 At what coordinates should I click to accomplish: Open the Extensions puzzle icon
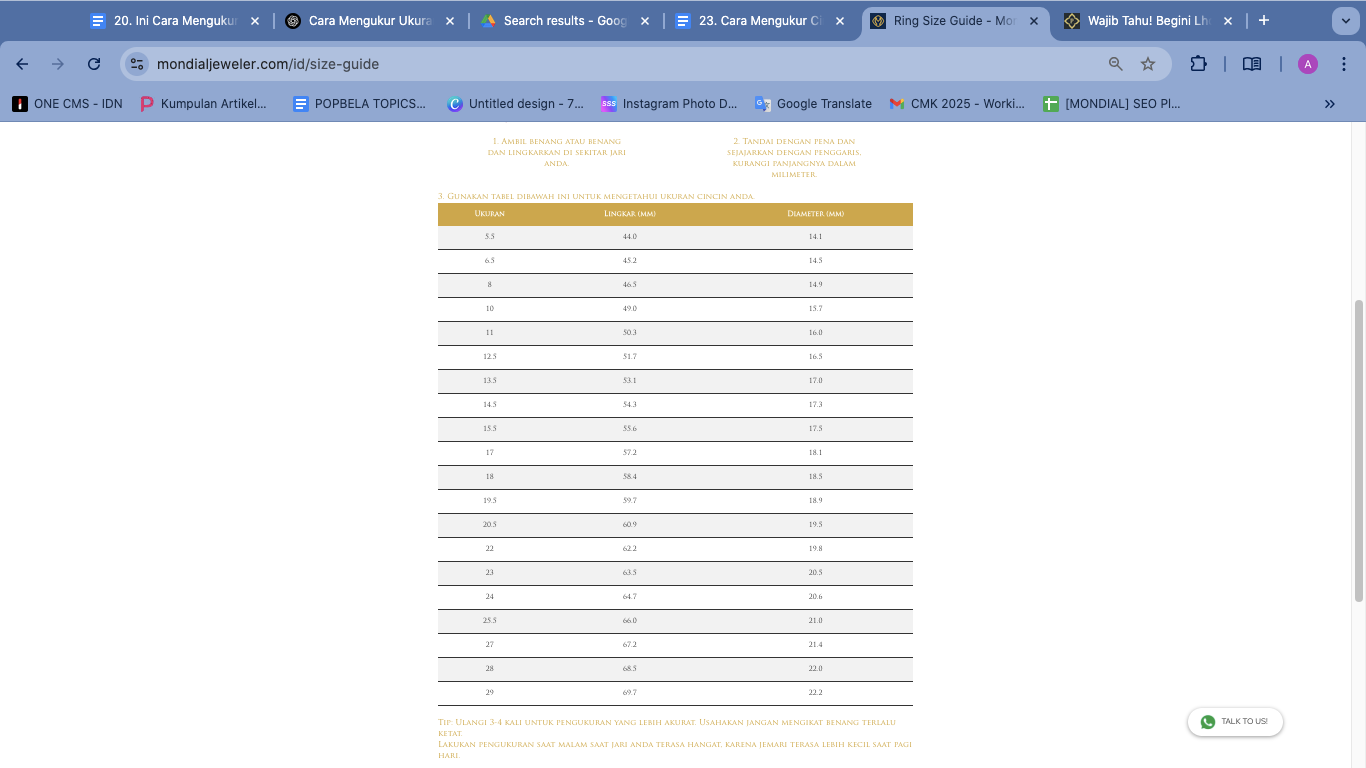(x=1198, y=64)
